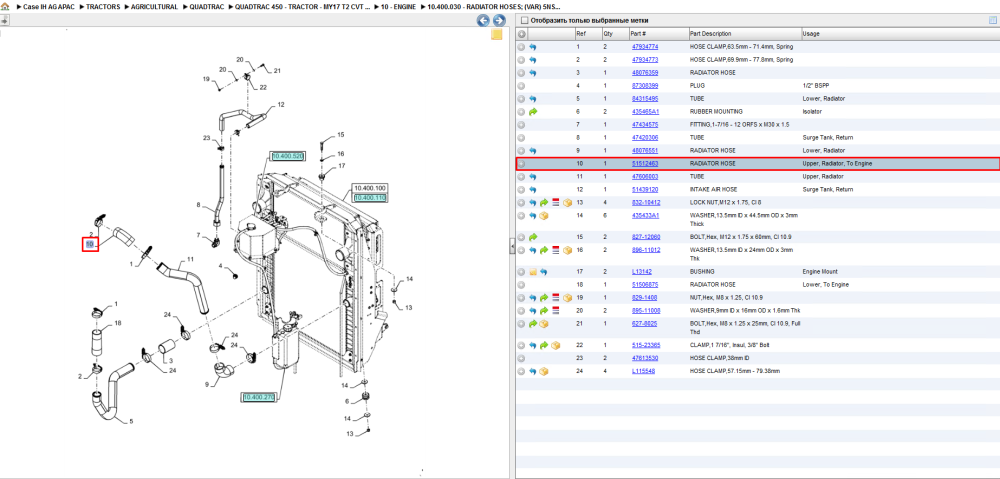Open the '10.400.030 - RADIATOR HOSES' breadcrumb

494,6
